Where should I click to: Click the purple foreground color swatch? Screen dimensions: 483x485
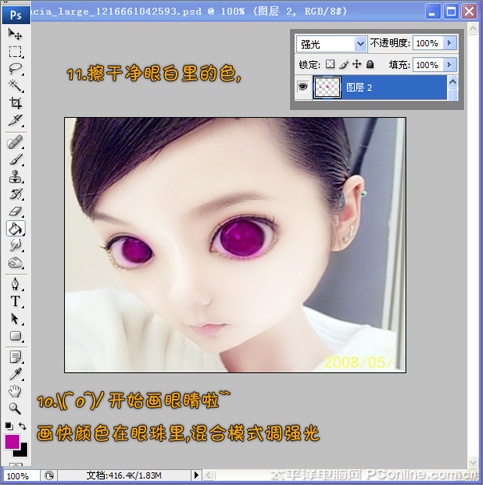coord(12,442)
